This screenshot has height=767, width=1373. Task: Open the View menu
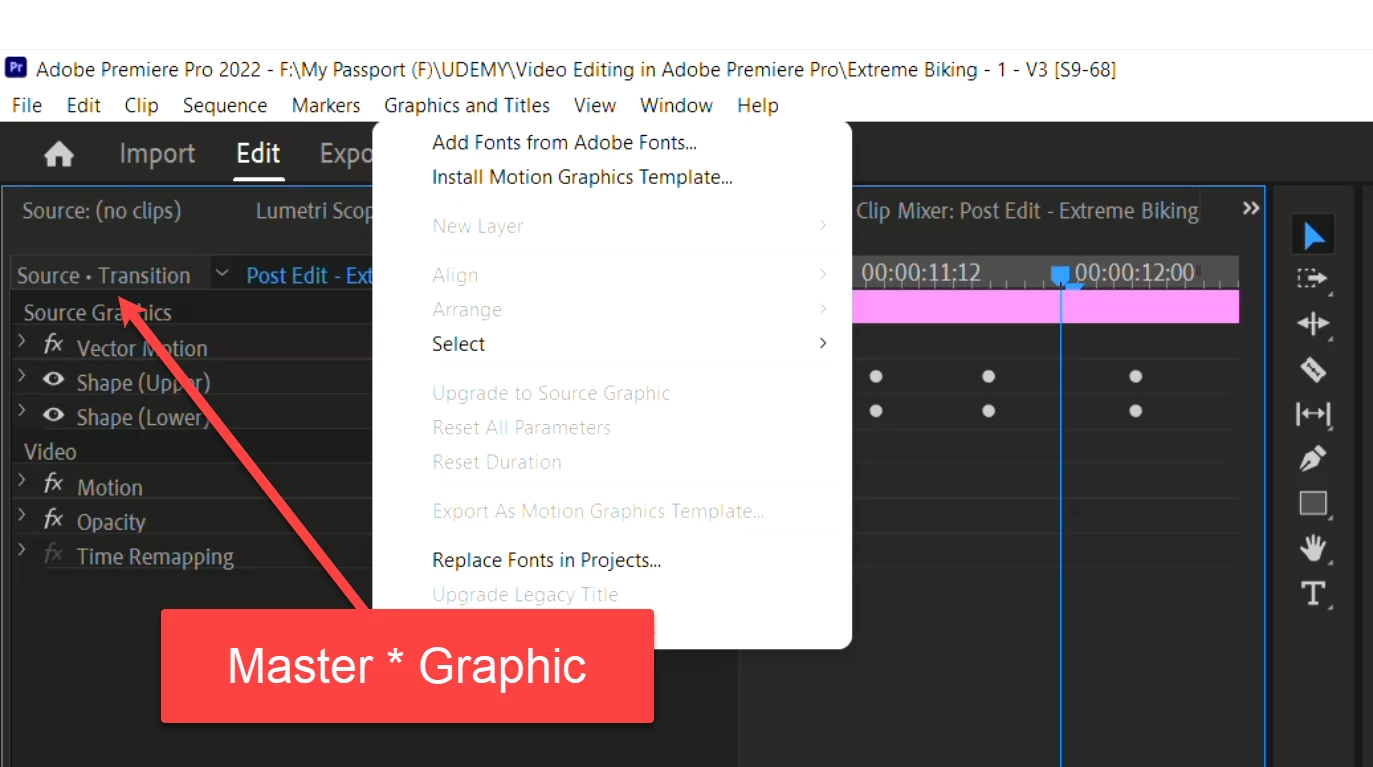click(595, 105)
